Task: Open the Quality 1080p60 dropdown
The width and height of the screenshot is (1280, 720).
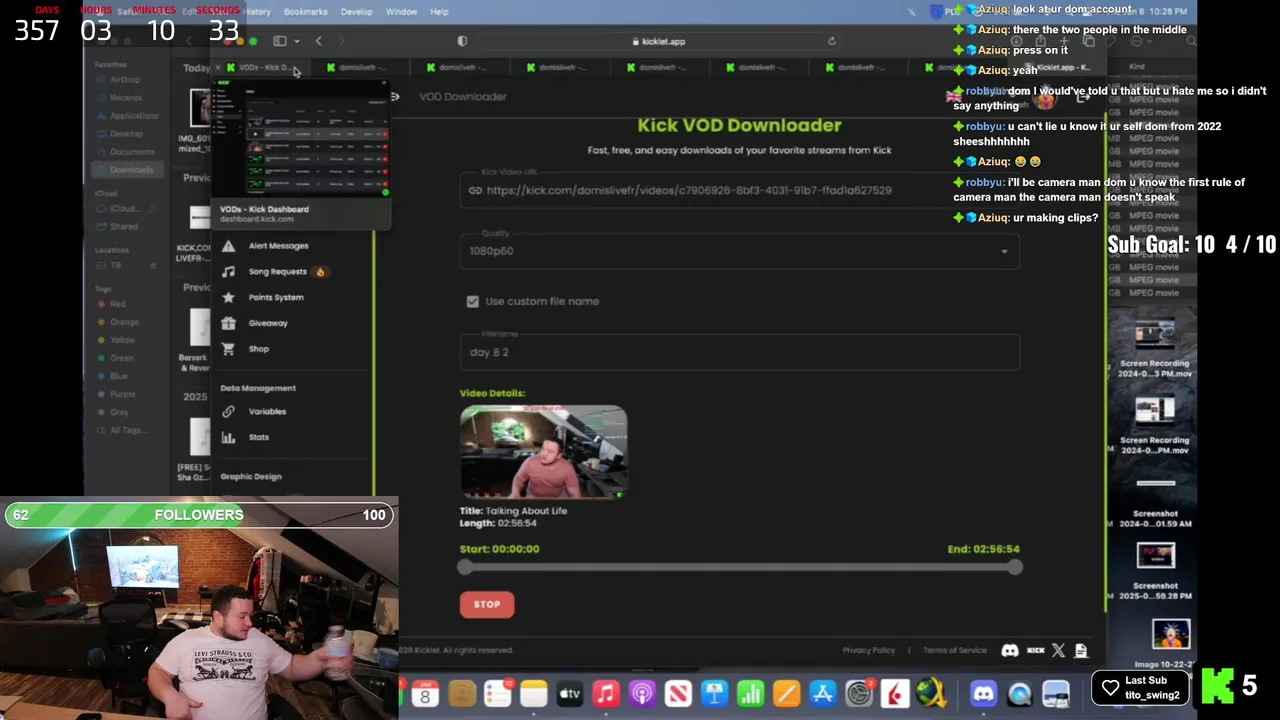Action: [x=740, y=251]
